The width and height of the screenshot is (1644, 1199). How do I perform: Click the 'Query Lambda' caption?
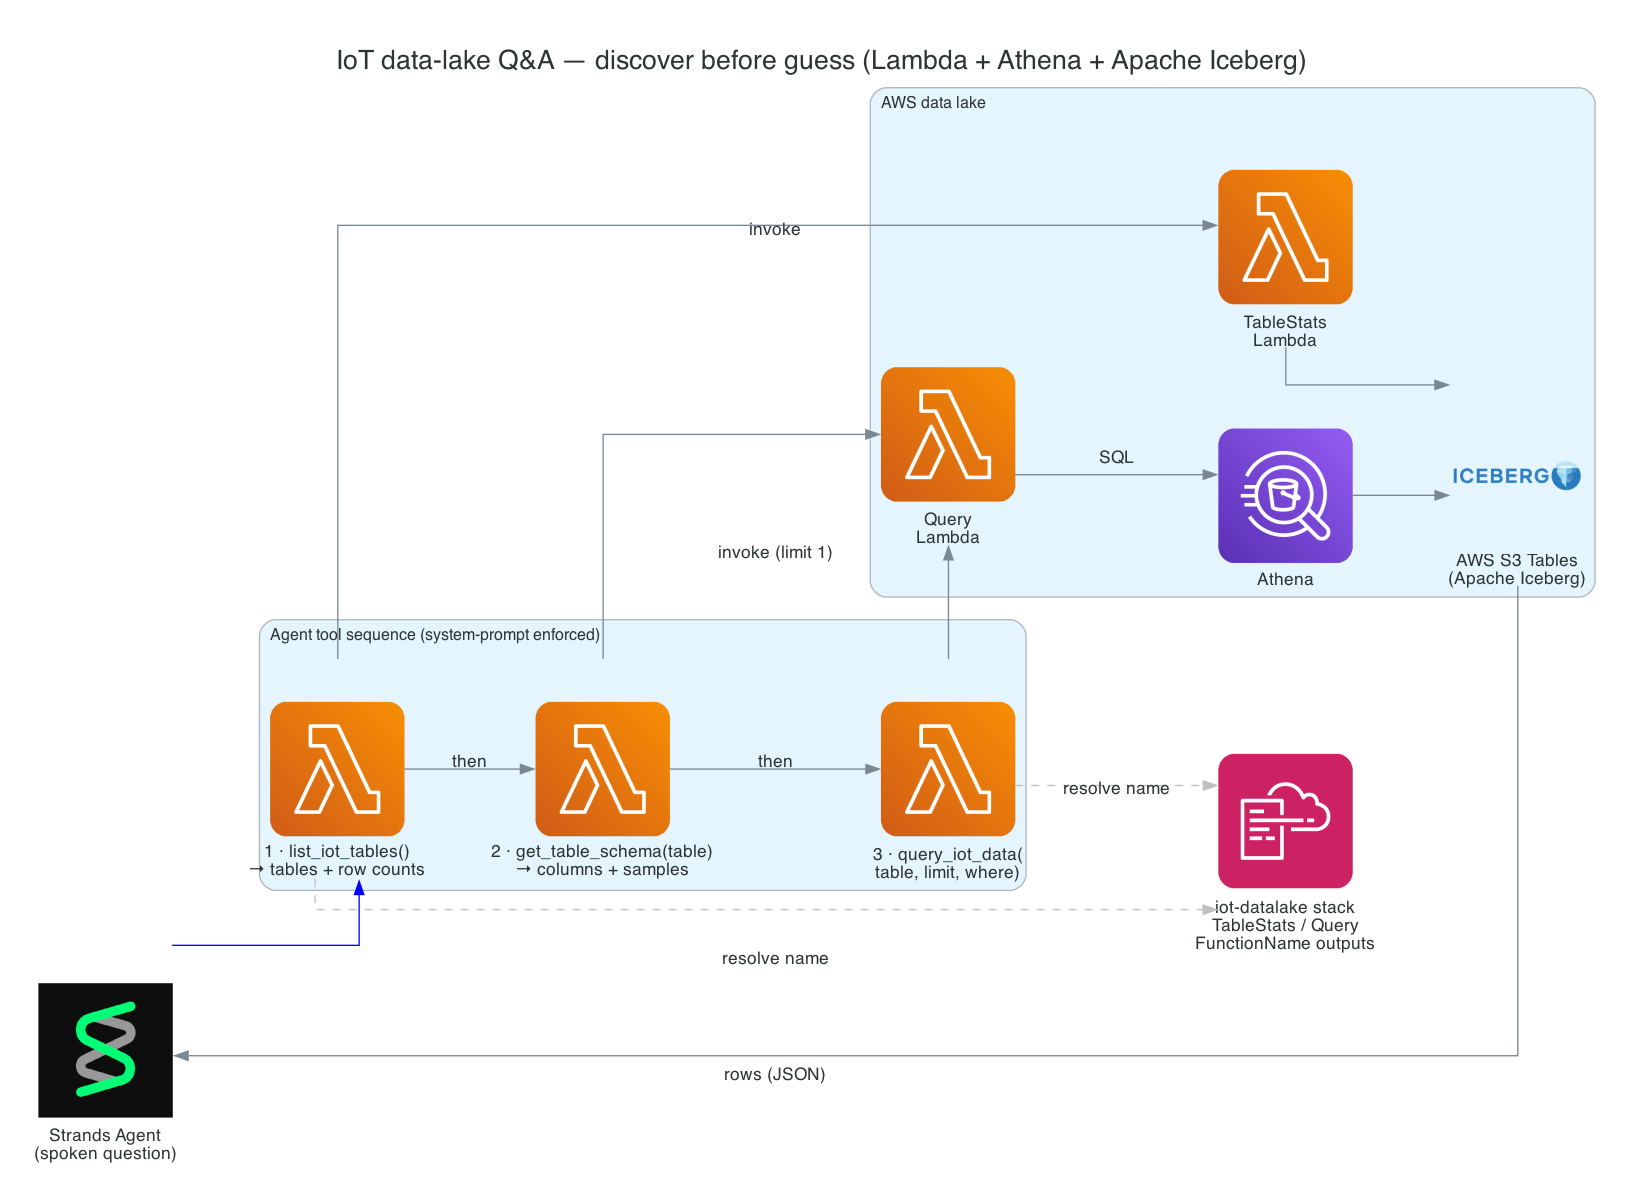coord(948,528)
